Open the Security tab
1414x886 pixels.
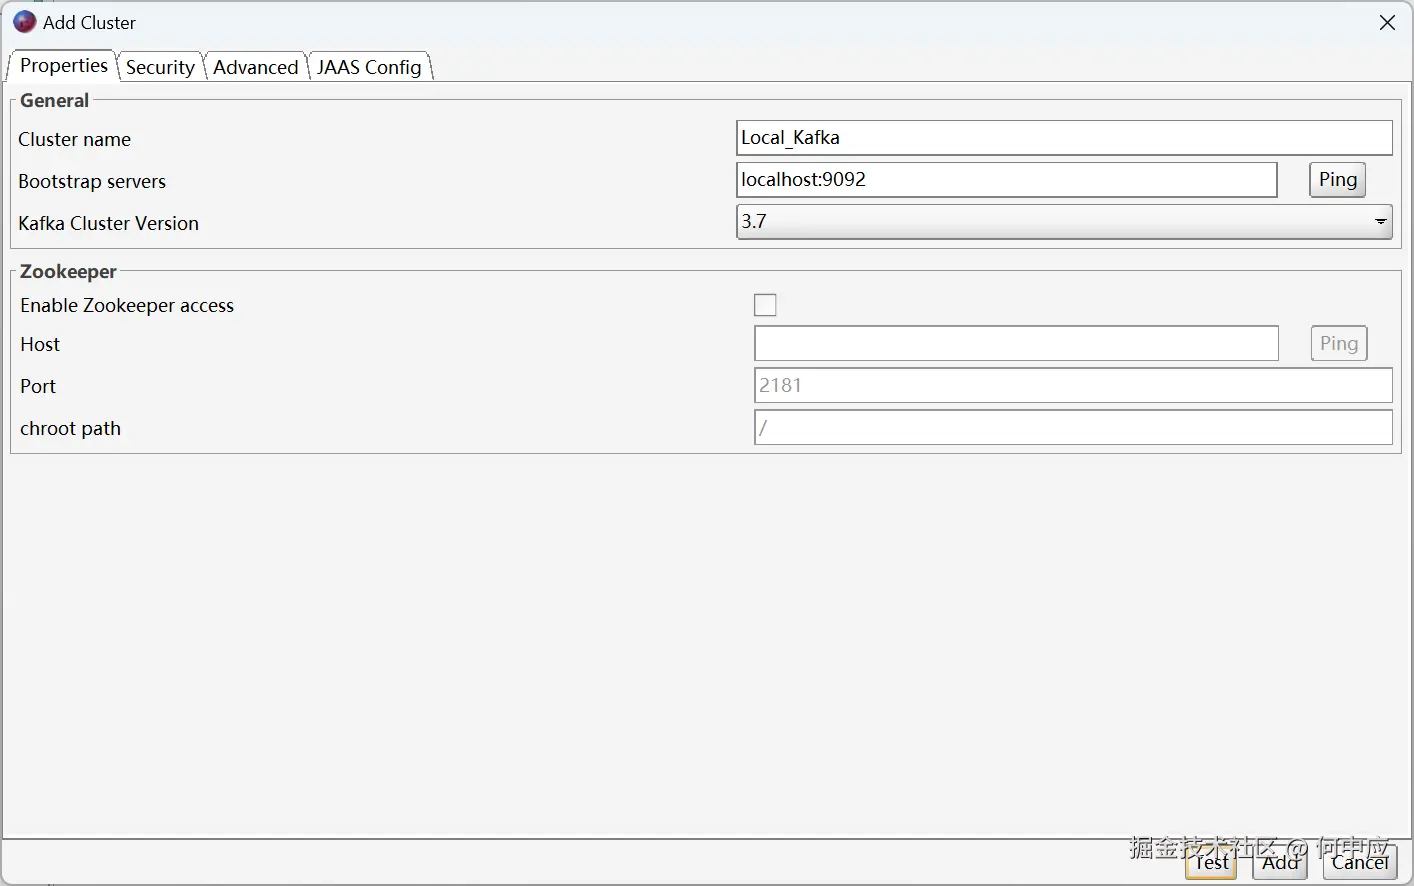pyautogui.click(x=160, y=67)
